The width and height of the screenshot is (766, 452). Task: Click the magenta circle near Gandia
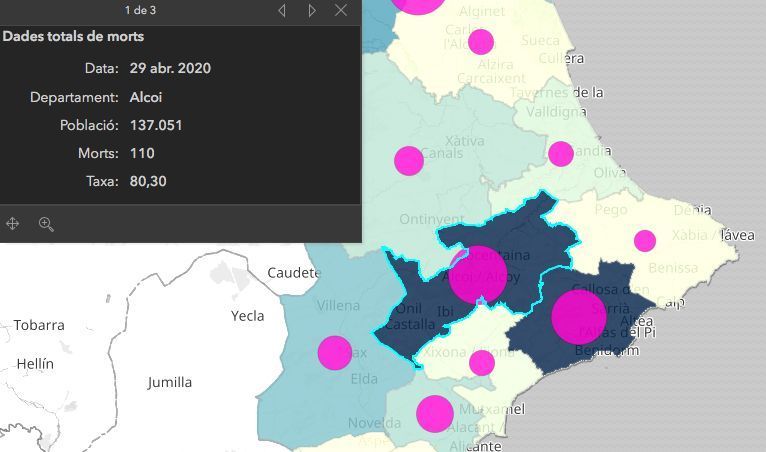click(561, 153)
